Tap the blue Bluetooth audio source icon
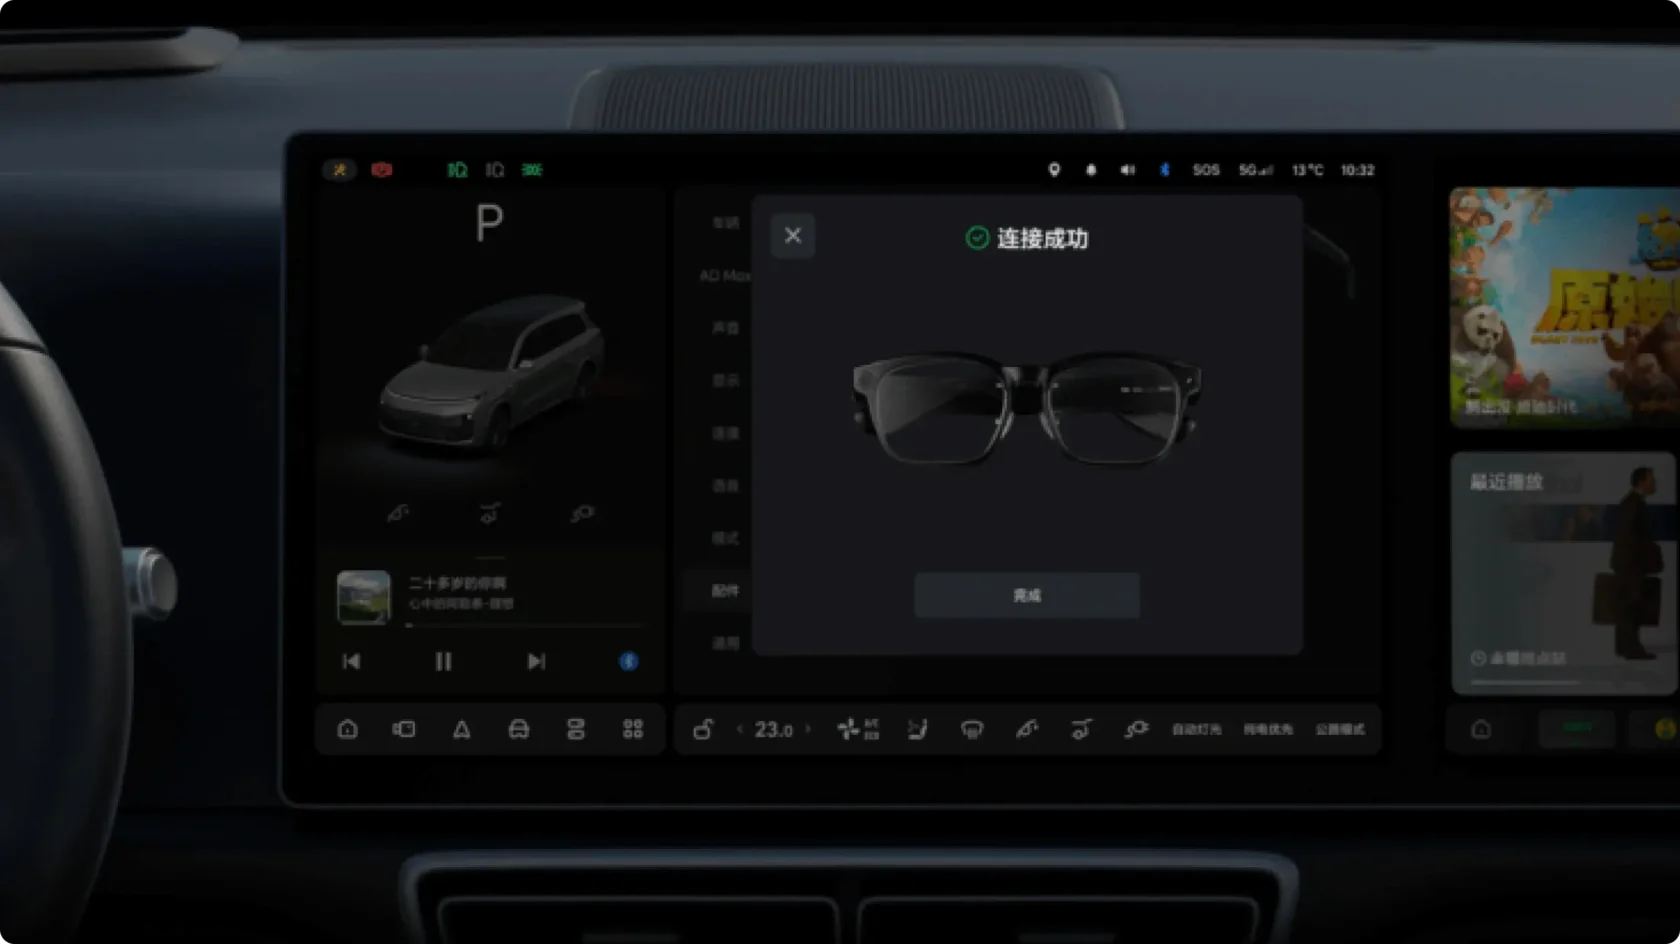Viewport: 1680px width, 944px height. (x=628, y=661)
